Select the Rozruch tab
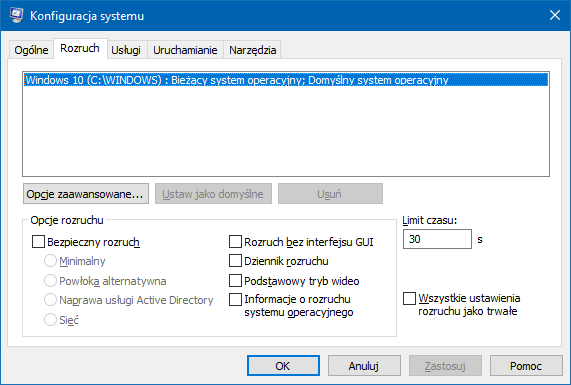Image resolution: width=571 pixels, height=385 pixels. [80, 48]
